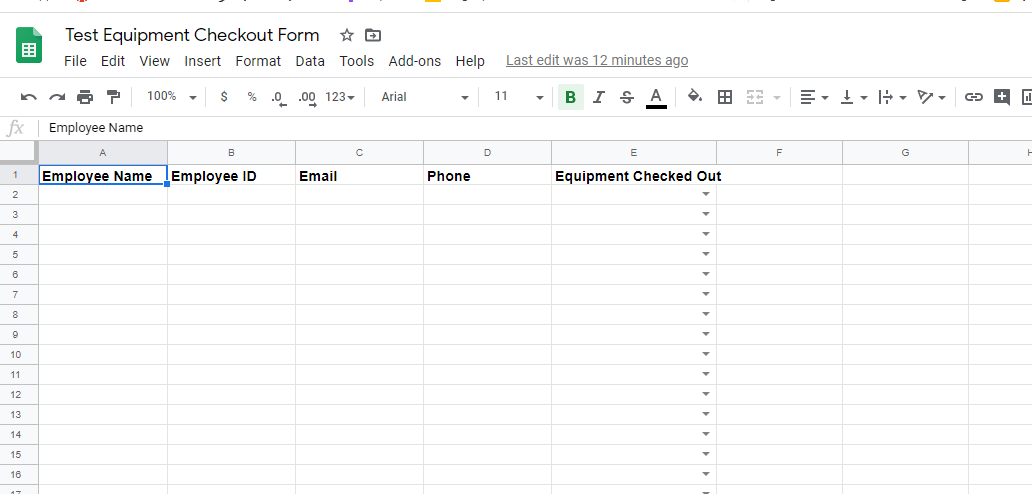1032x494 pixels.
Task: Open the Merge cells dropdown arrow
Action: [777, 98]
